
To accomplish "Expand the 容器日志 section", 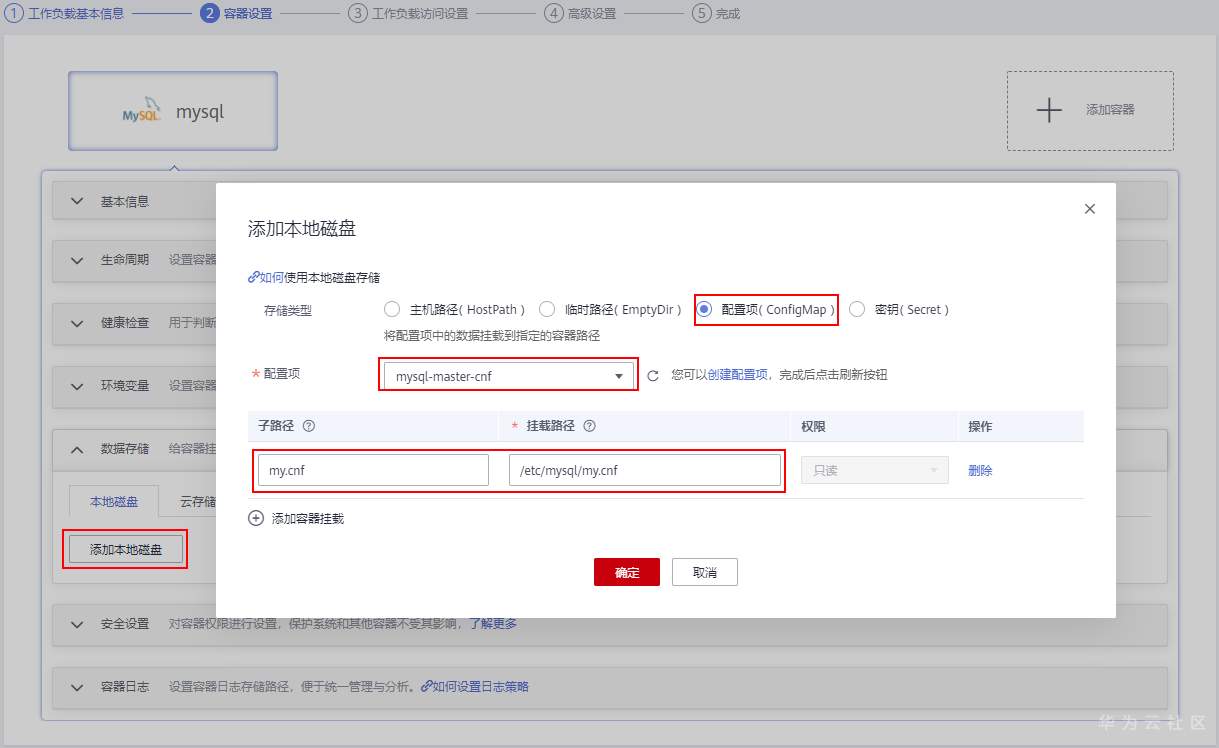I will click(x=78, y=687).
